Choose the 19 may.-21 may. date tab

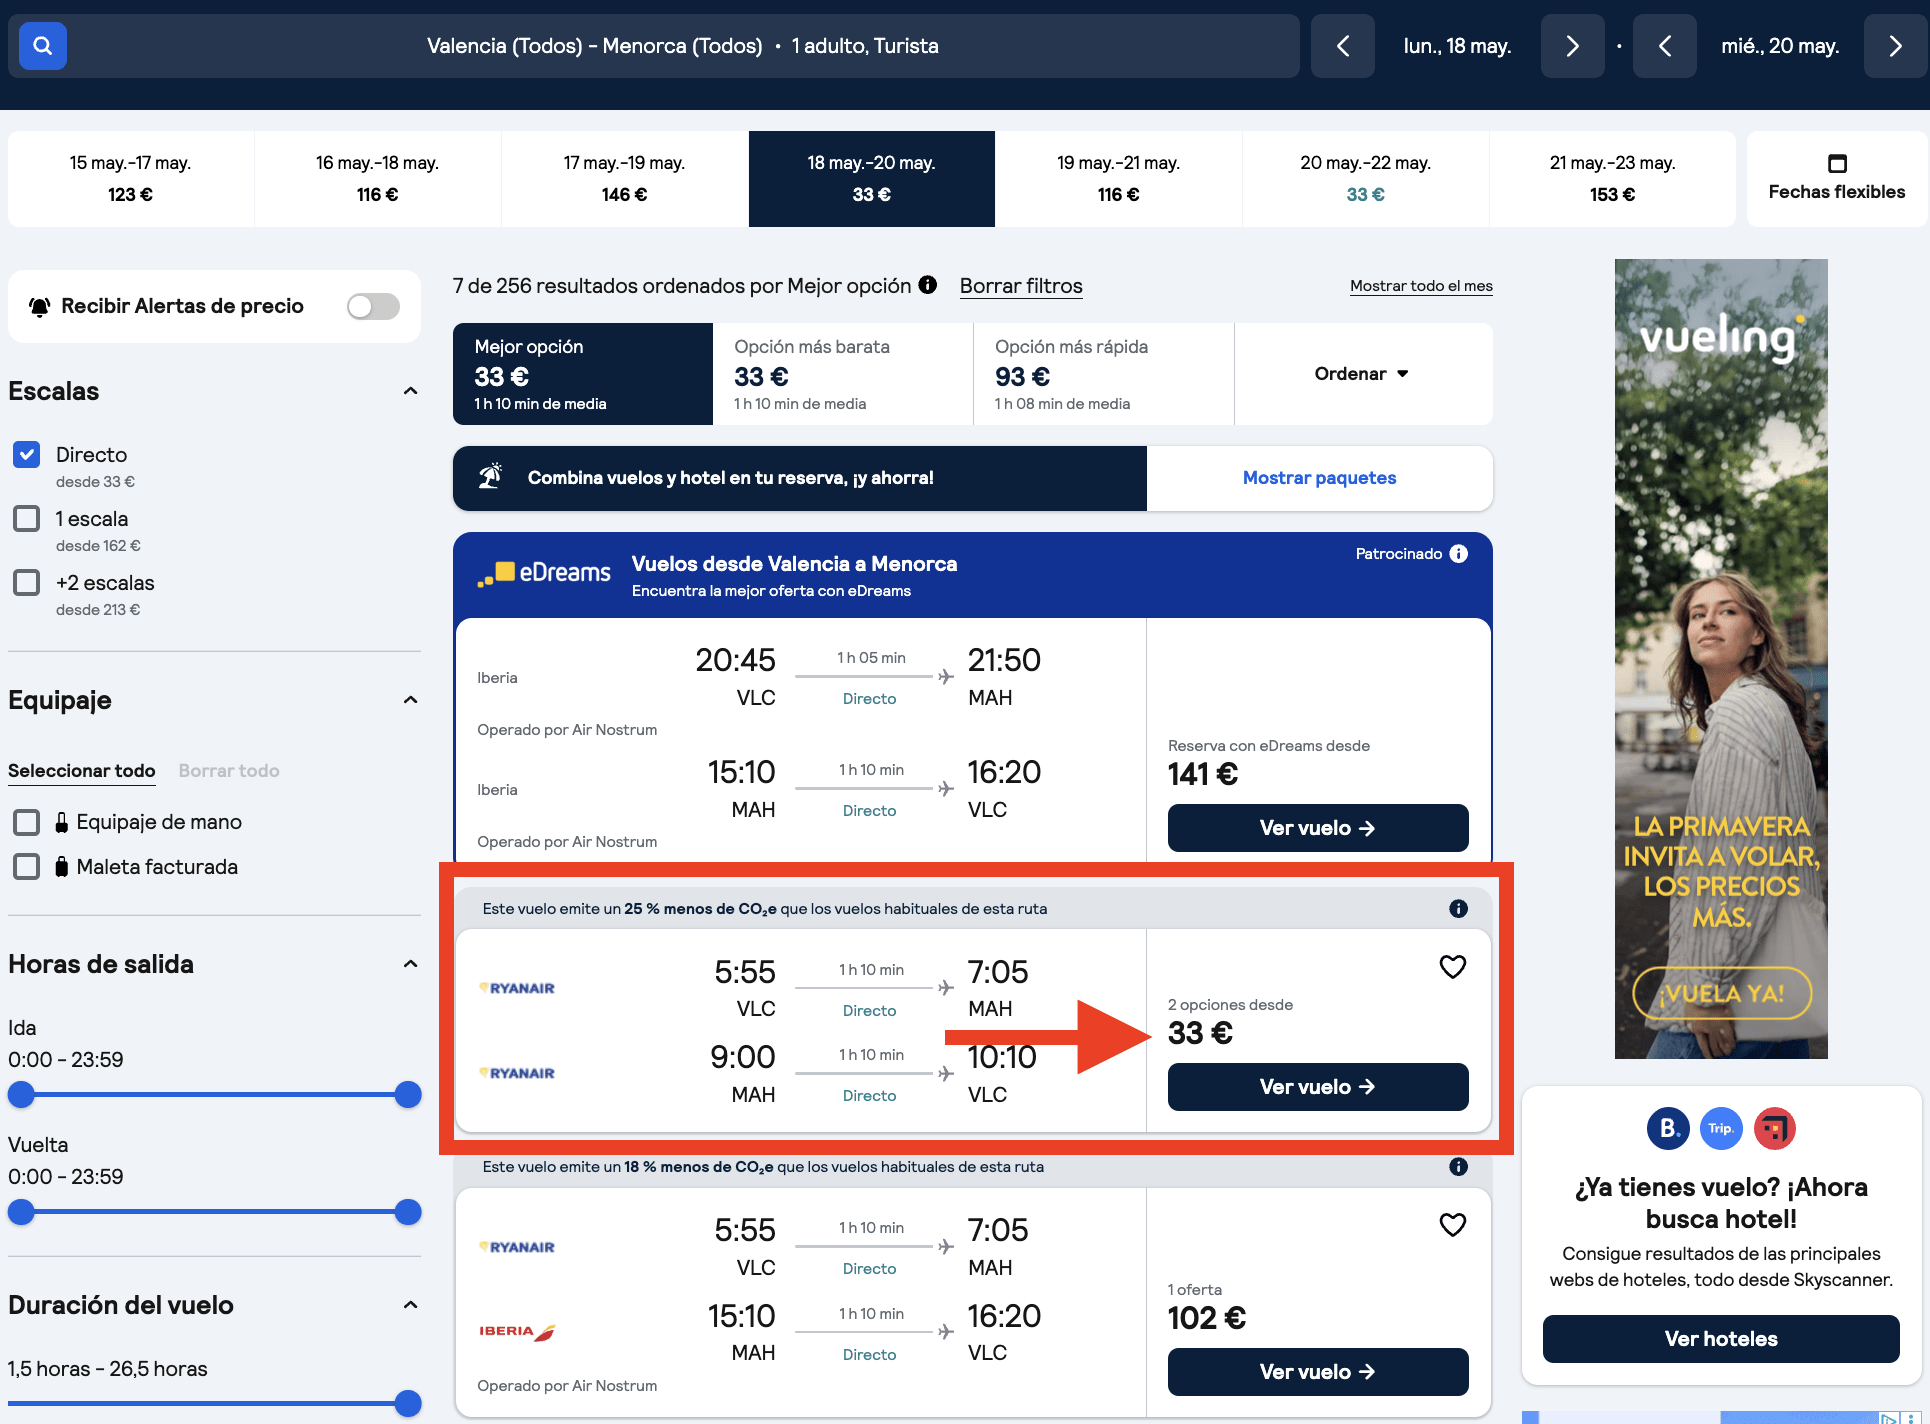1118,179
